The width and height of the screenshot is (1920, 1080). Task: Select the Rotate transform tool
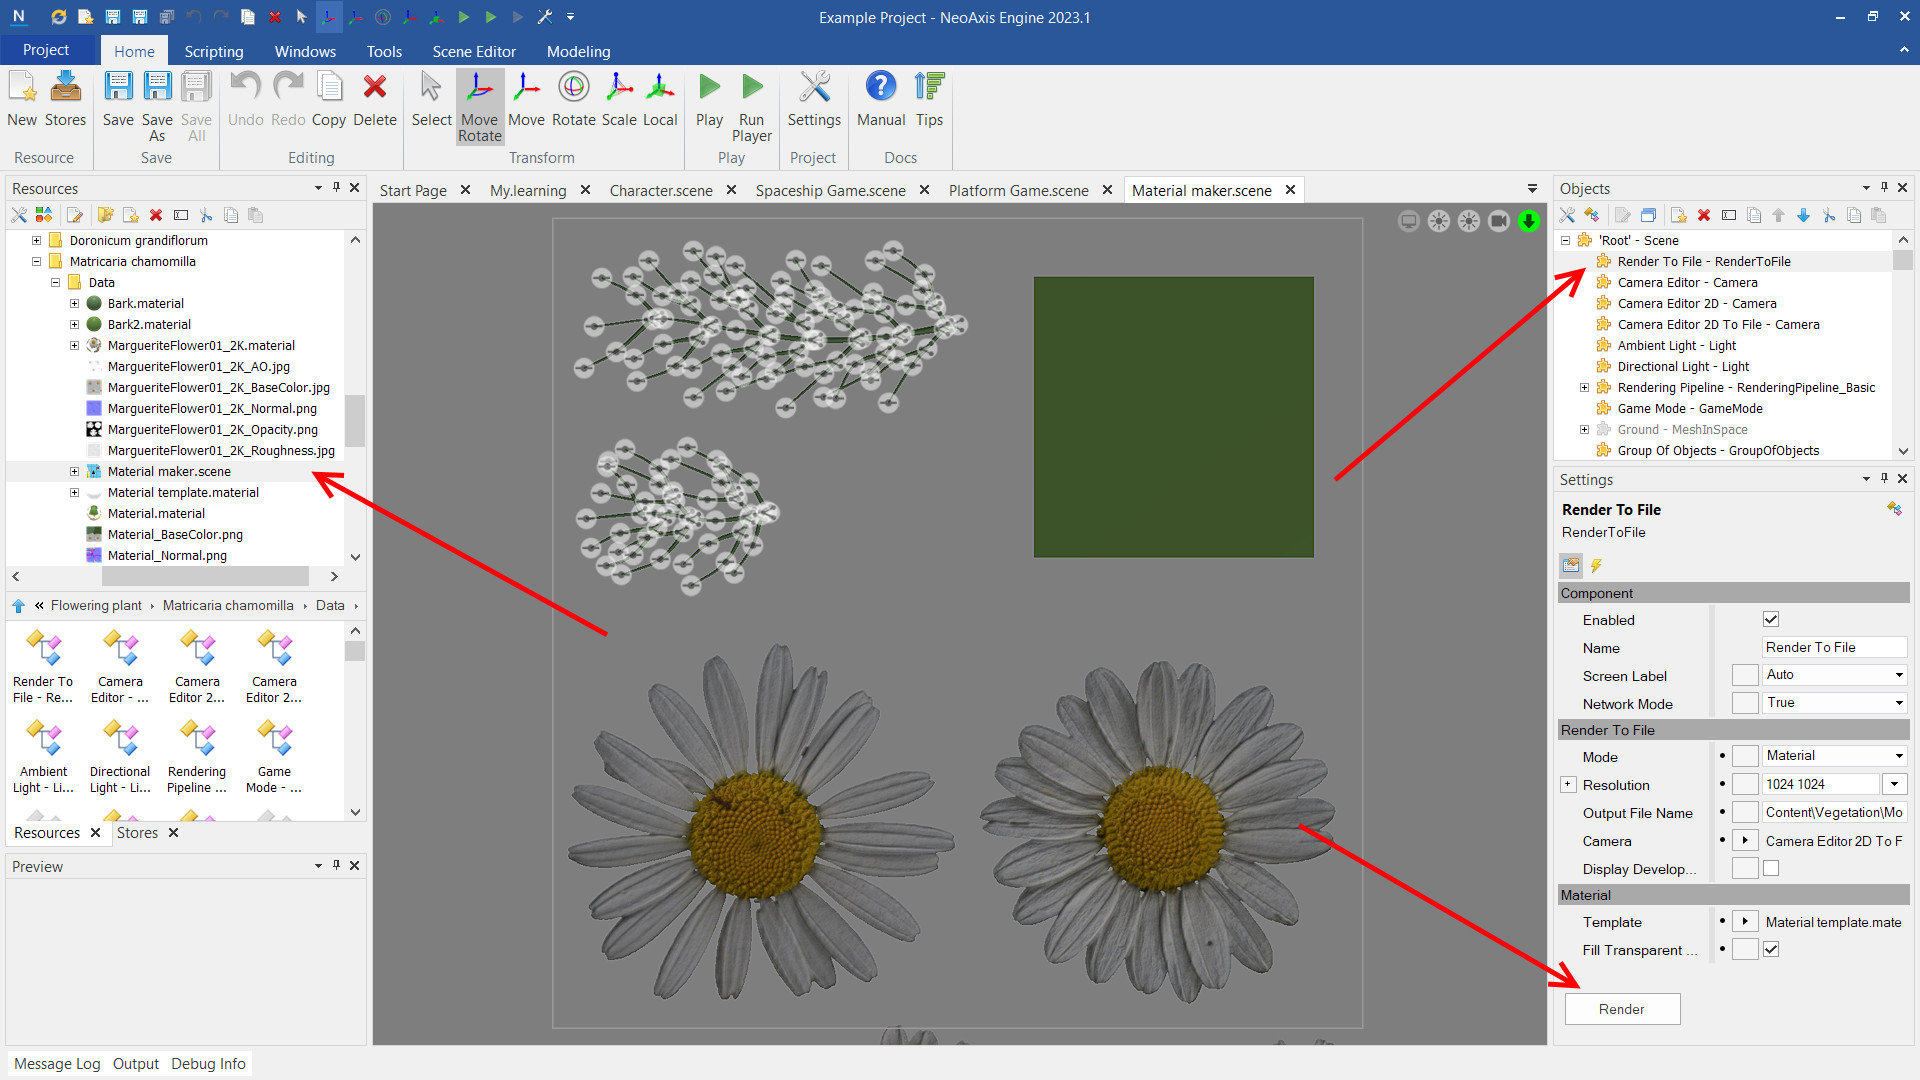coord(573,88)
